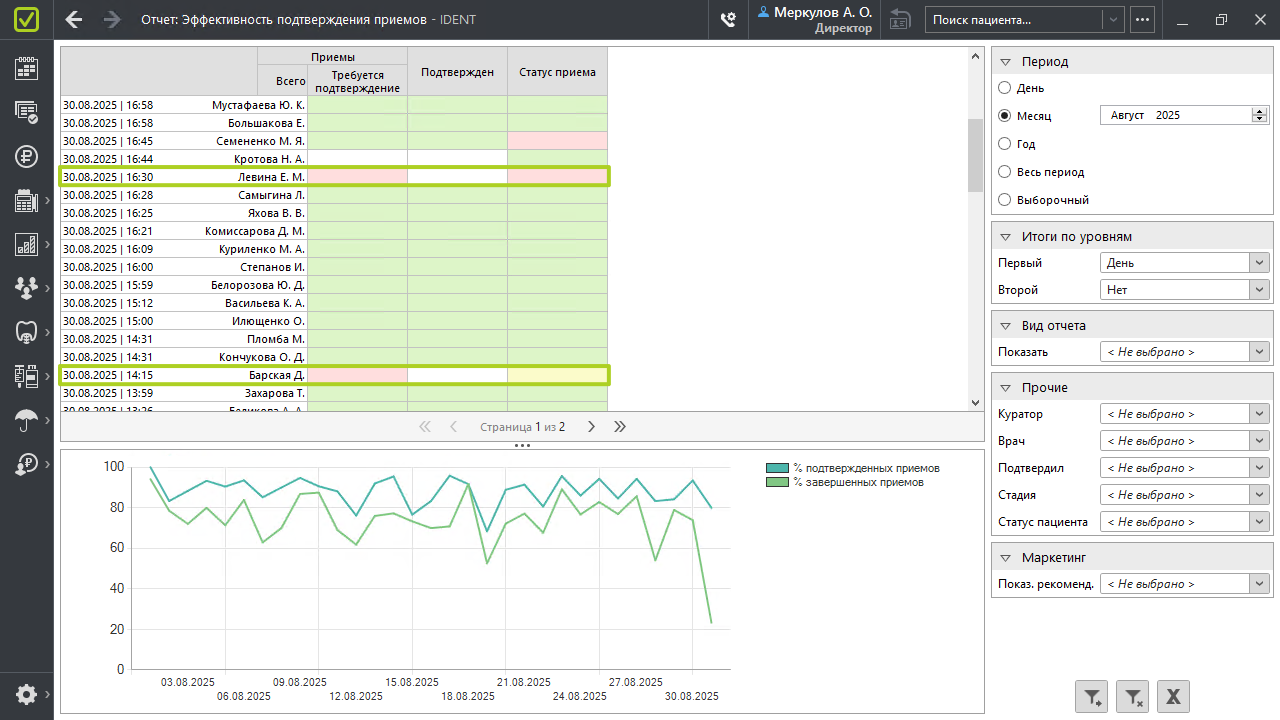Click the apply filter funnel button
This screenshot has width=1280, height=720.
point(1092,697)
